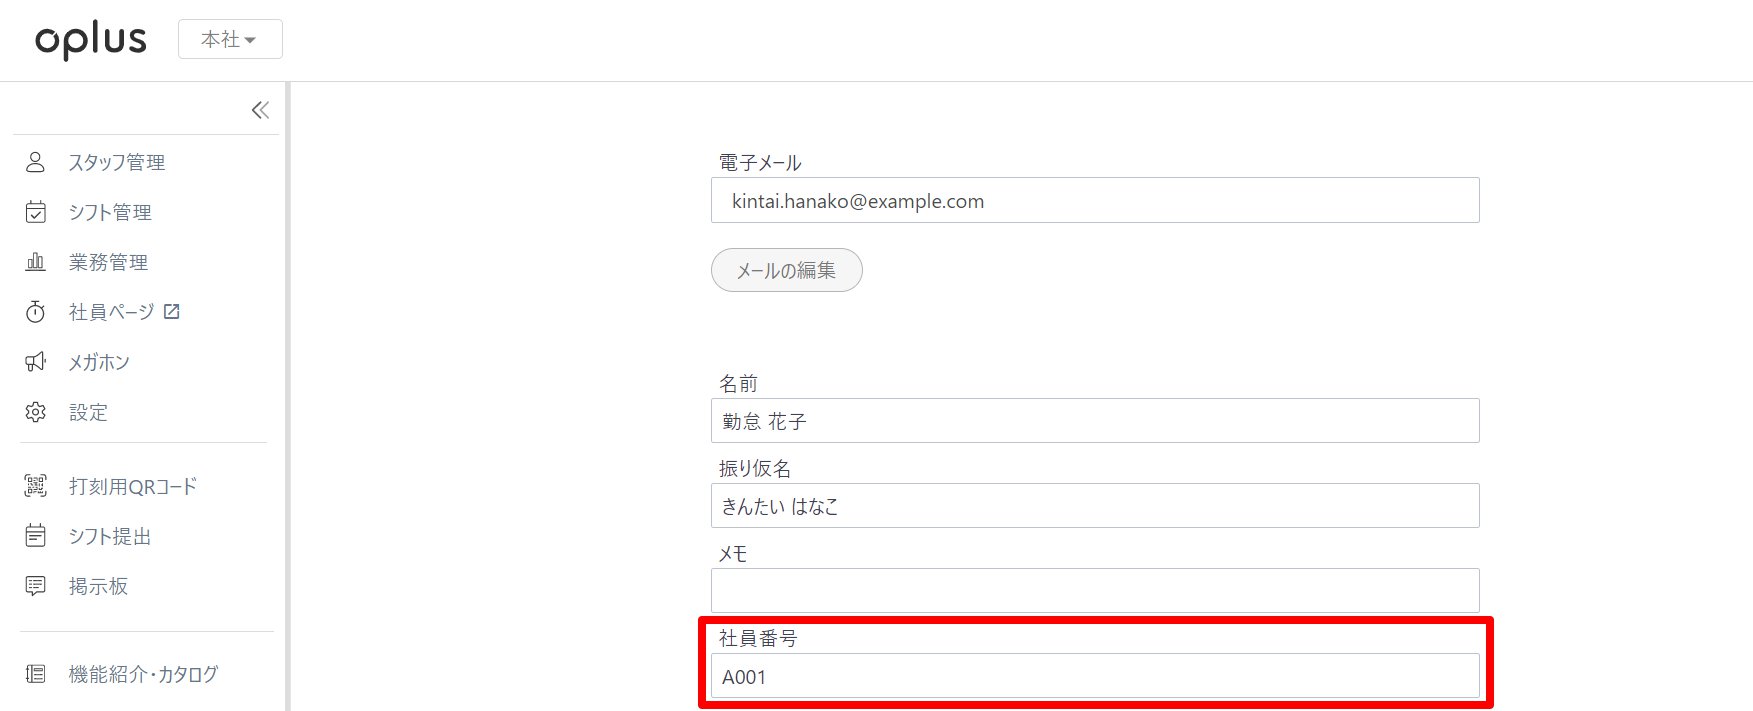The height and width of the screenshot is (711, 1753).
Task: Open スタッフ管理 menu item
Action: (x=117, y=162)
